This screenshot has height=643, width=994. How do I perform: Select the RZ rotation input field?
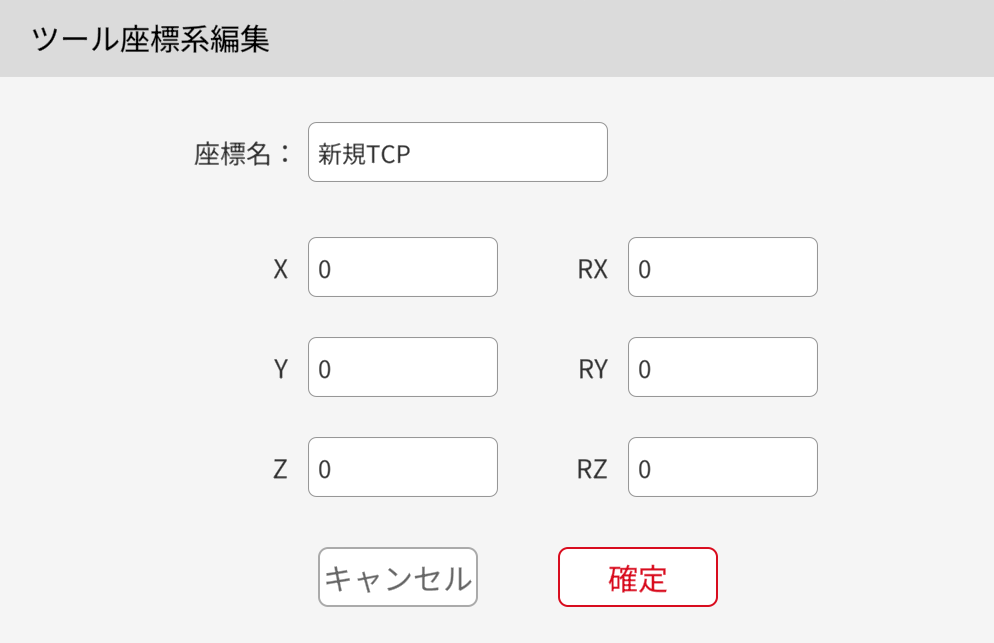coord(722,467)
